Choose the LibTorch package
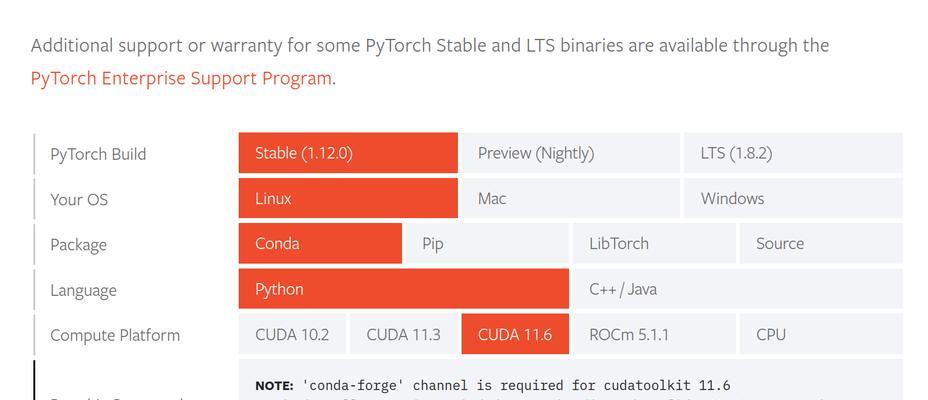 coord(654,243)
